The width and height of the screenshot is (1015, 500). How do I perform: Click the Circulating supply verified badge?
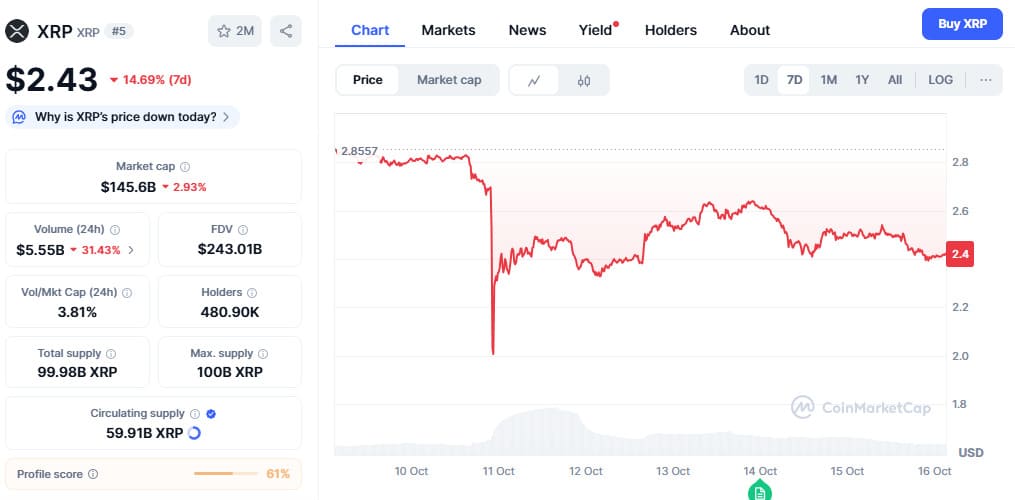[x=211, y=414]
